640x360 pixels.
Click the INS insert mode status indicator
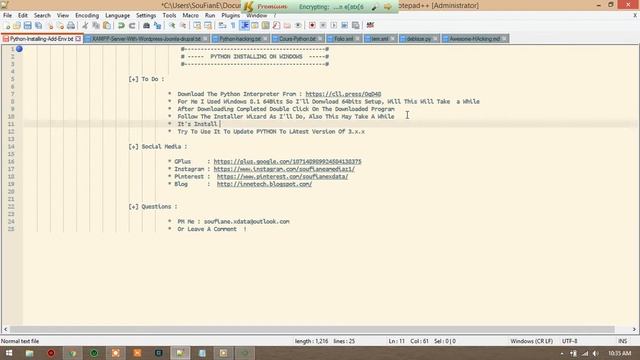coord(622,341)
